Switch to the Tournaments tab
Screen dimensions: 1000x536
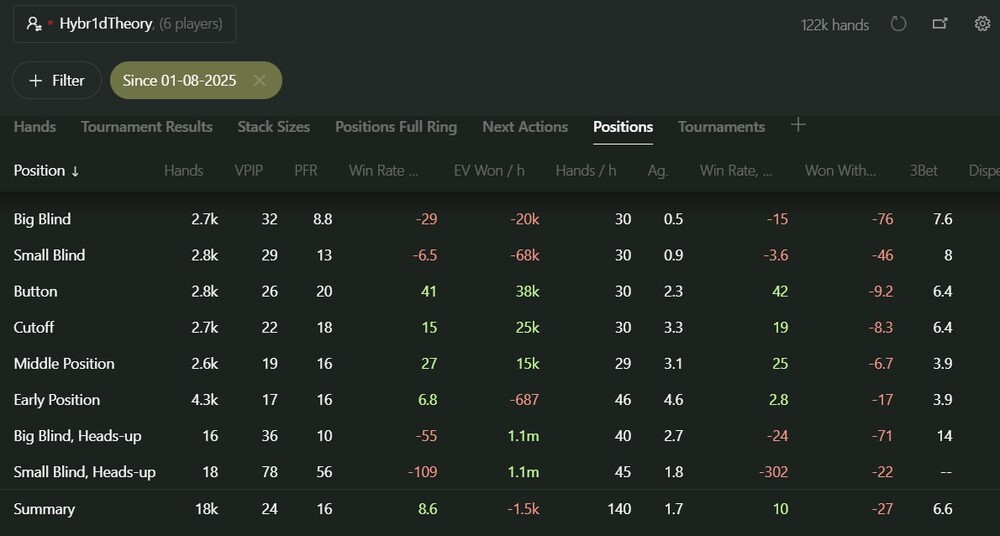[721, 127]
